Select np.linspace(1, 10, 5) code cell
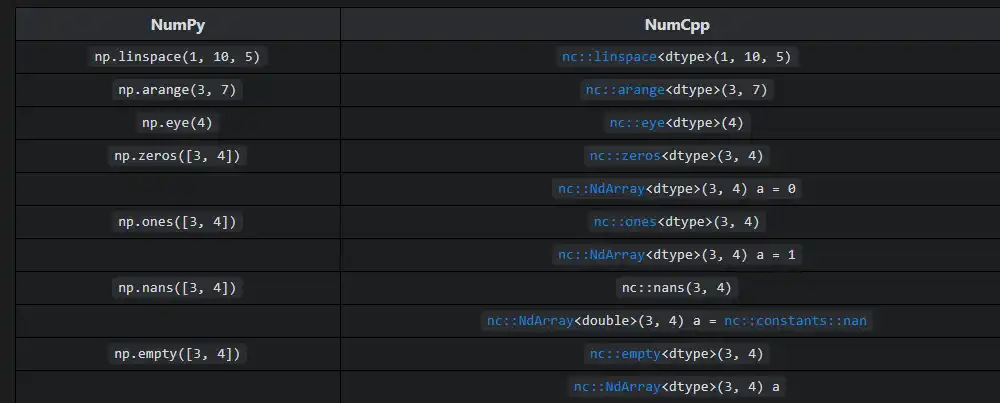This screenshot has height=403, width=1000. (178, 57)
